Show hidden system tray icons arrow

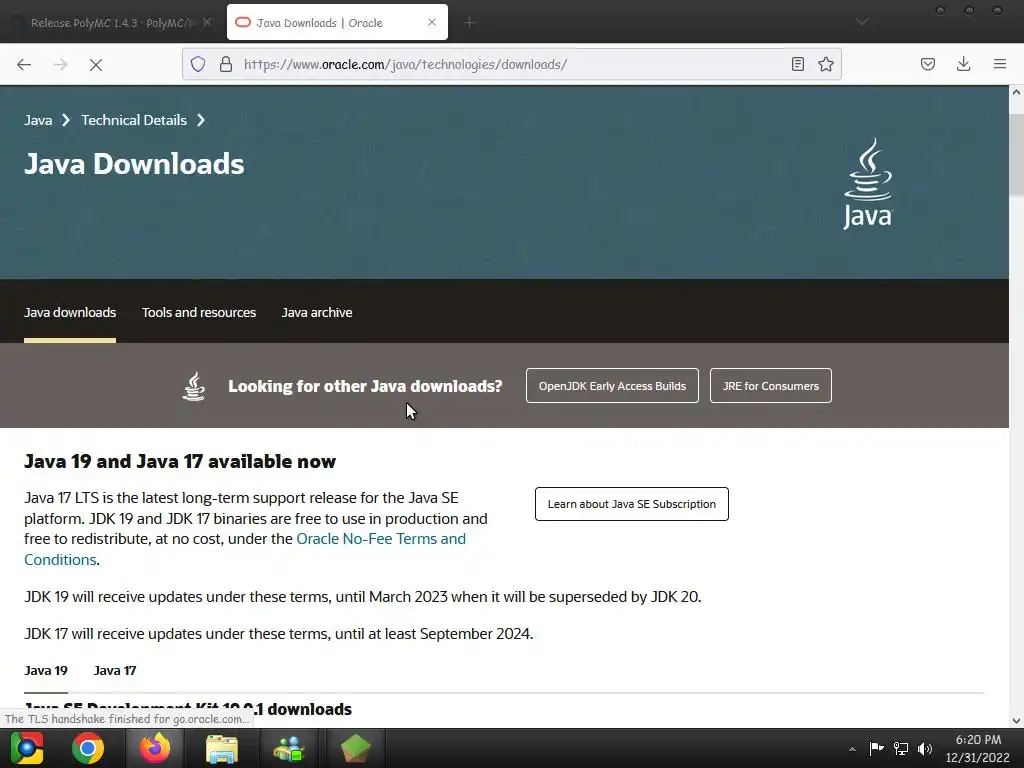click(852, 748)
